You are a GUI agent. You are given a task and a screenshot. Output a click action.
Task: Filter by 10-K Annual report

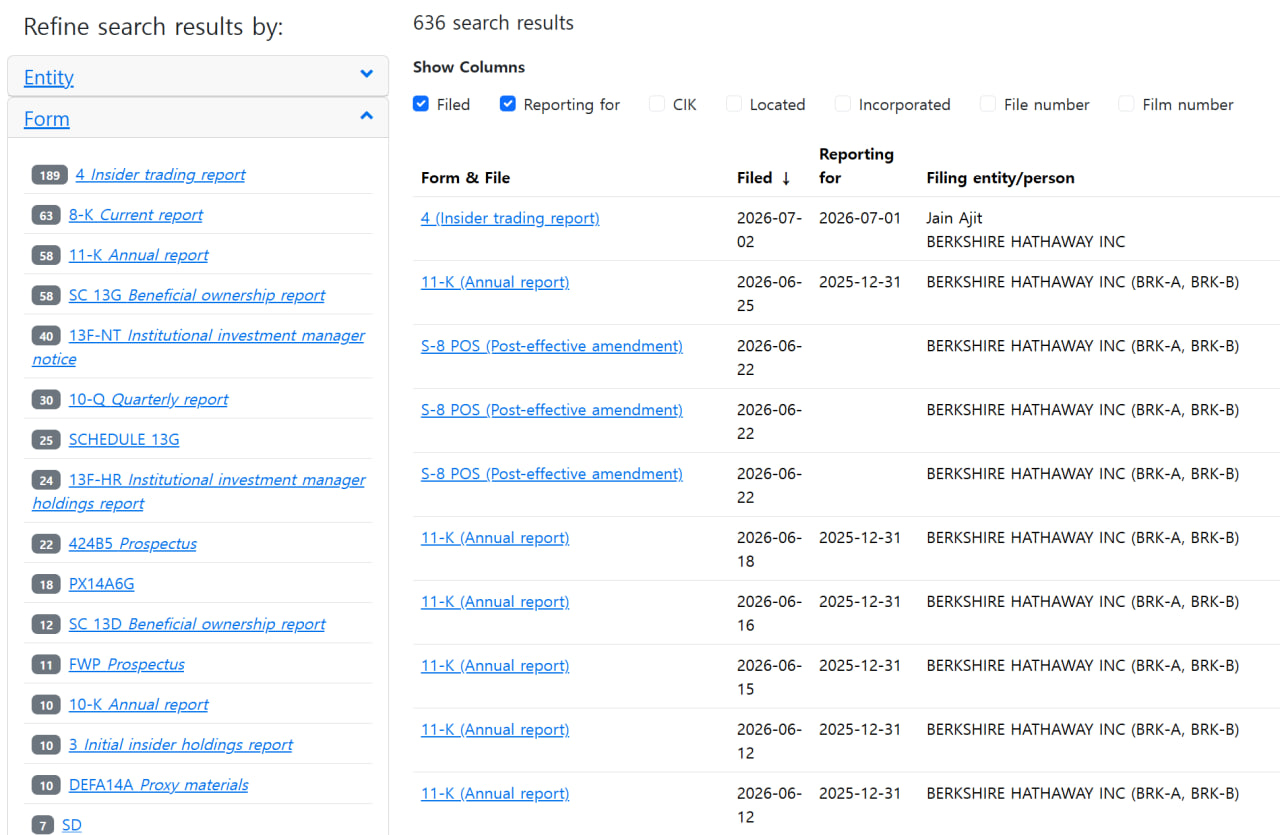(x=139, y=705)
